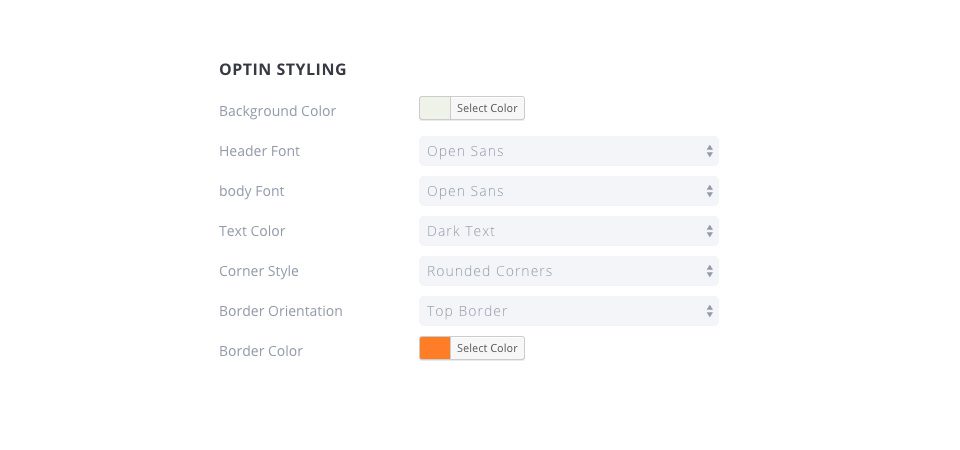Click the OPTIN STYLING section heading
The width and height of the screenshot is (960, 450).
coord(283,70)
